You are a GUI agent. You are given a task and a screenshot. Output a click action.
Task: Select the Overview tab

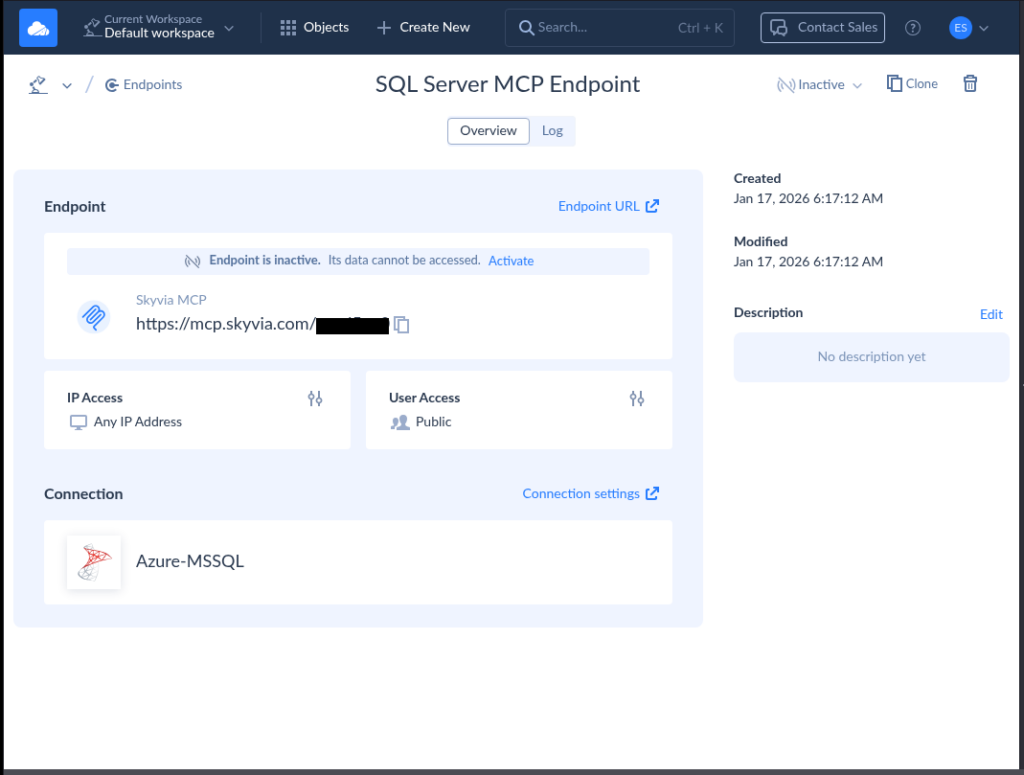click(x=488, y=130)
